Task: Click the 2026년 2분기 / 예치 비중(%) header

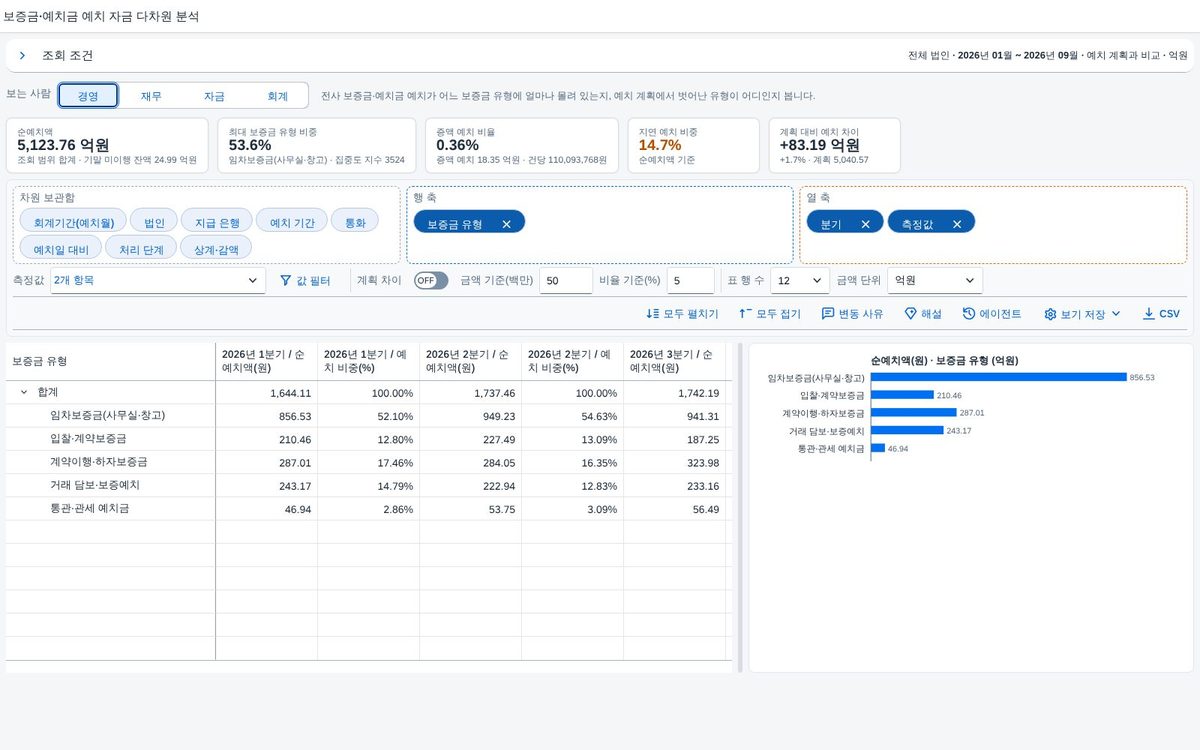Action: click(572, 361)
